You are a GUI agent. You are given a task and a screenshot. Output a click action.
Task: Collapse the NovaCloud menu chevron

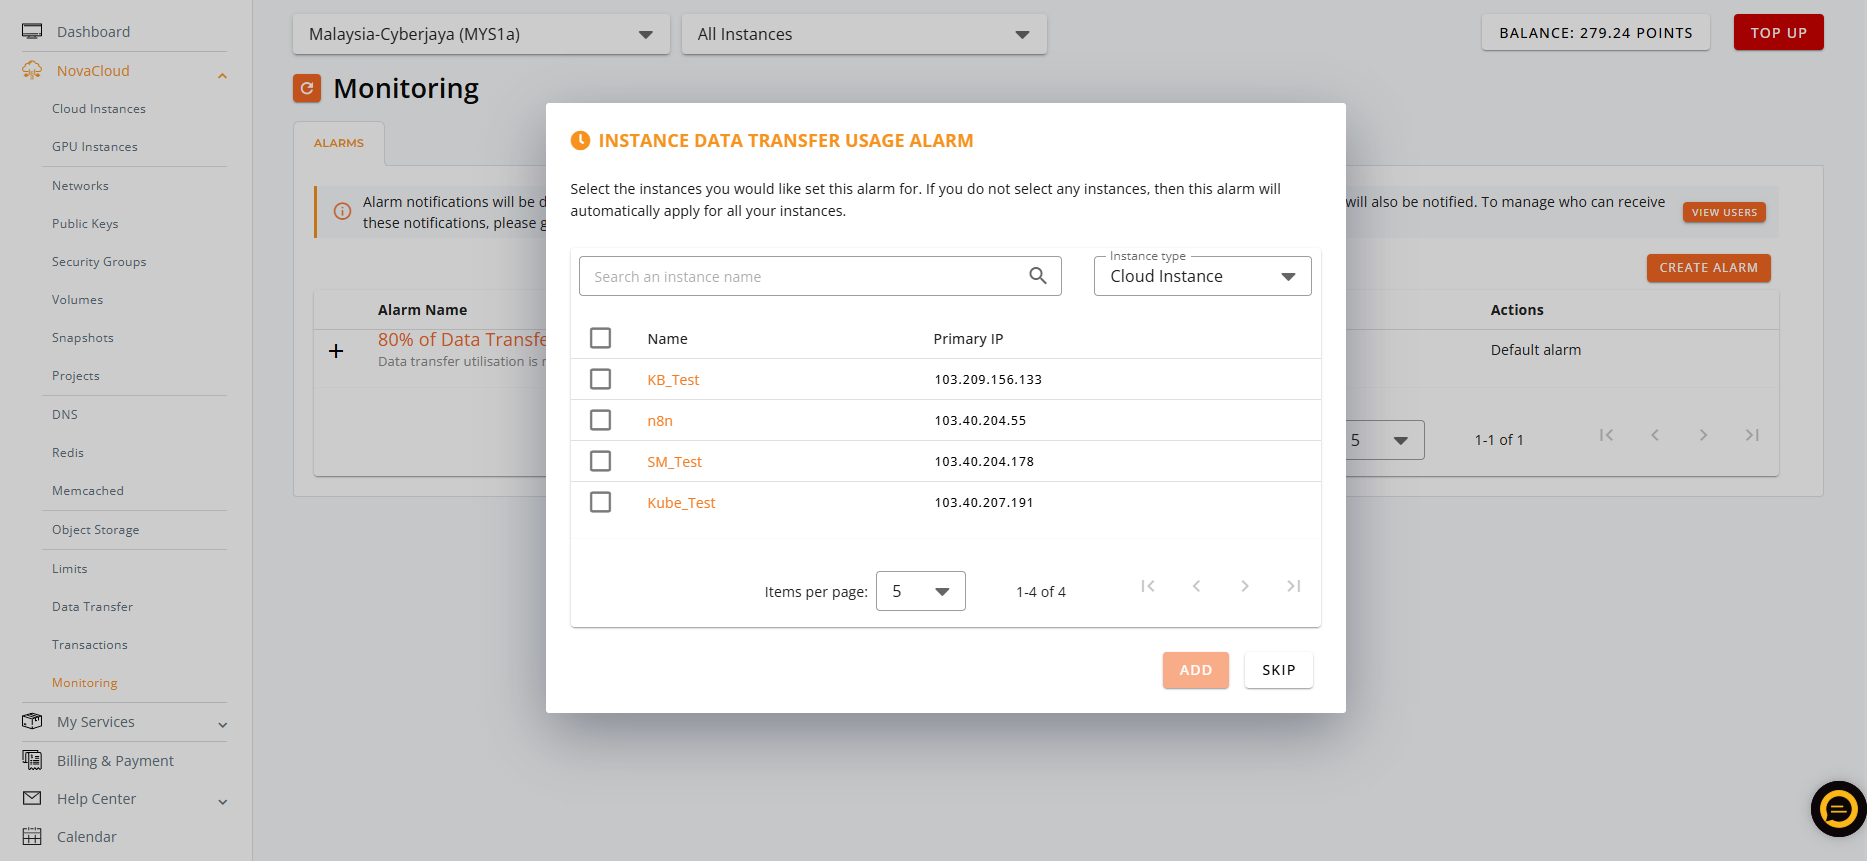(x=222, y=75)
